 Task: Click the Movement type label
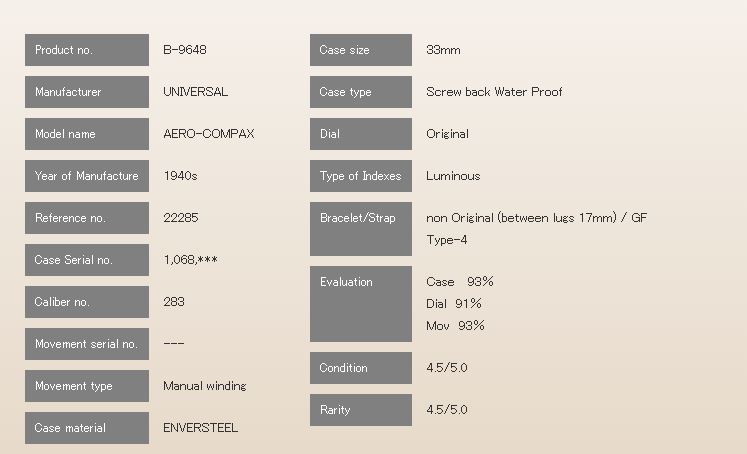click(x=87, y=386)
